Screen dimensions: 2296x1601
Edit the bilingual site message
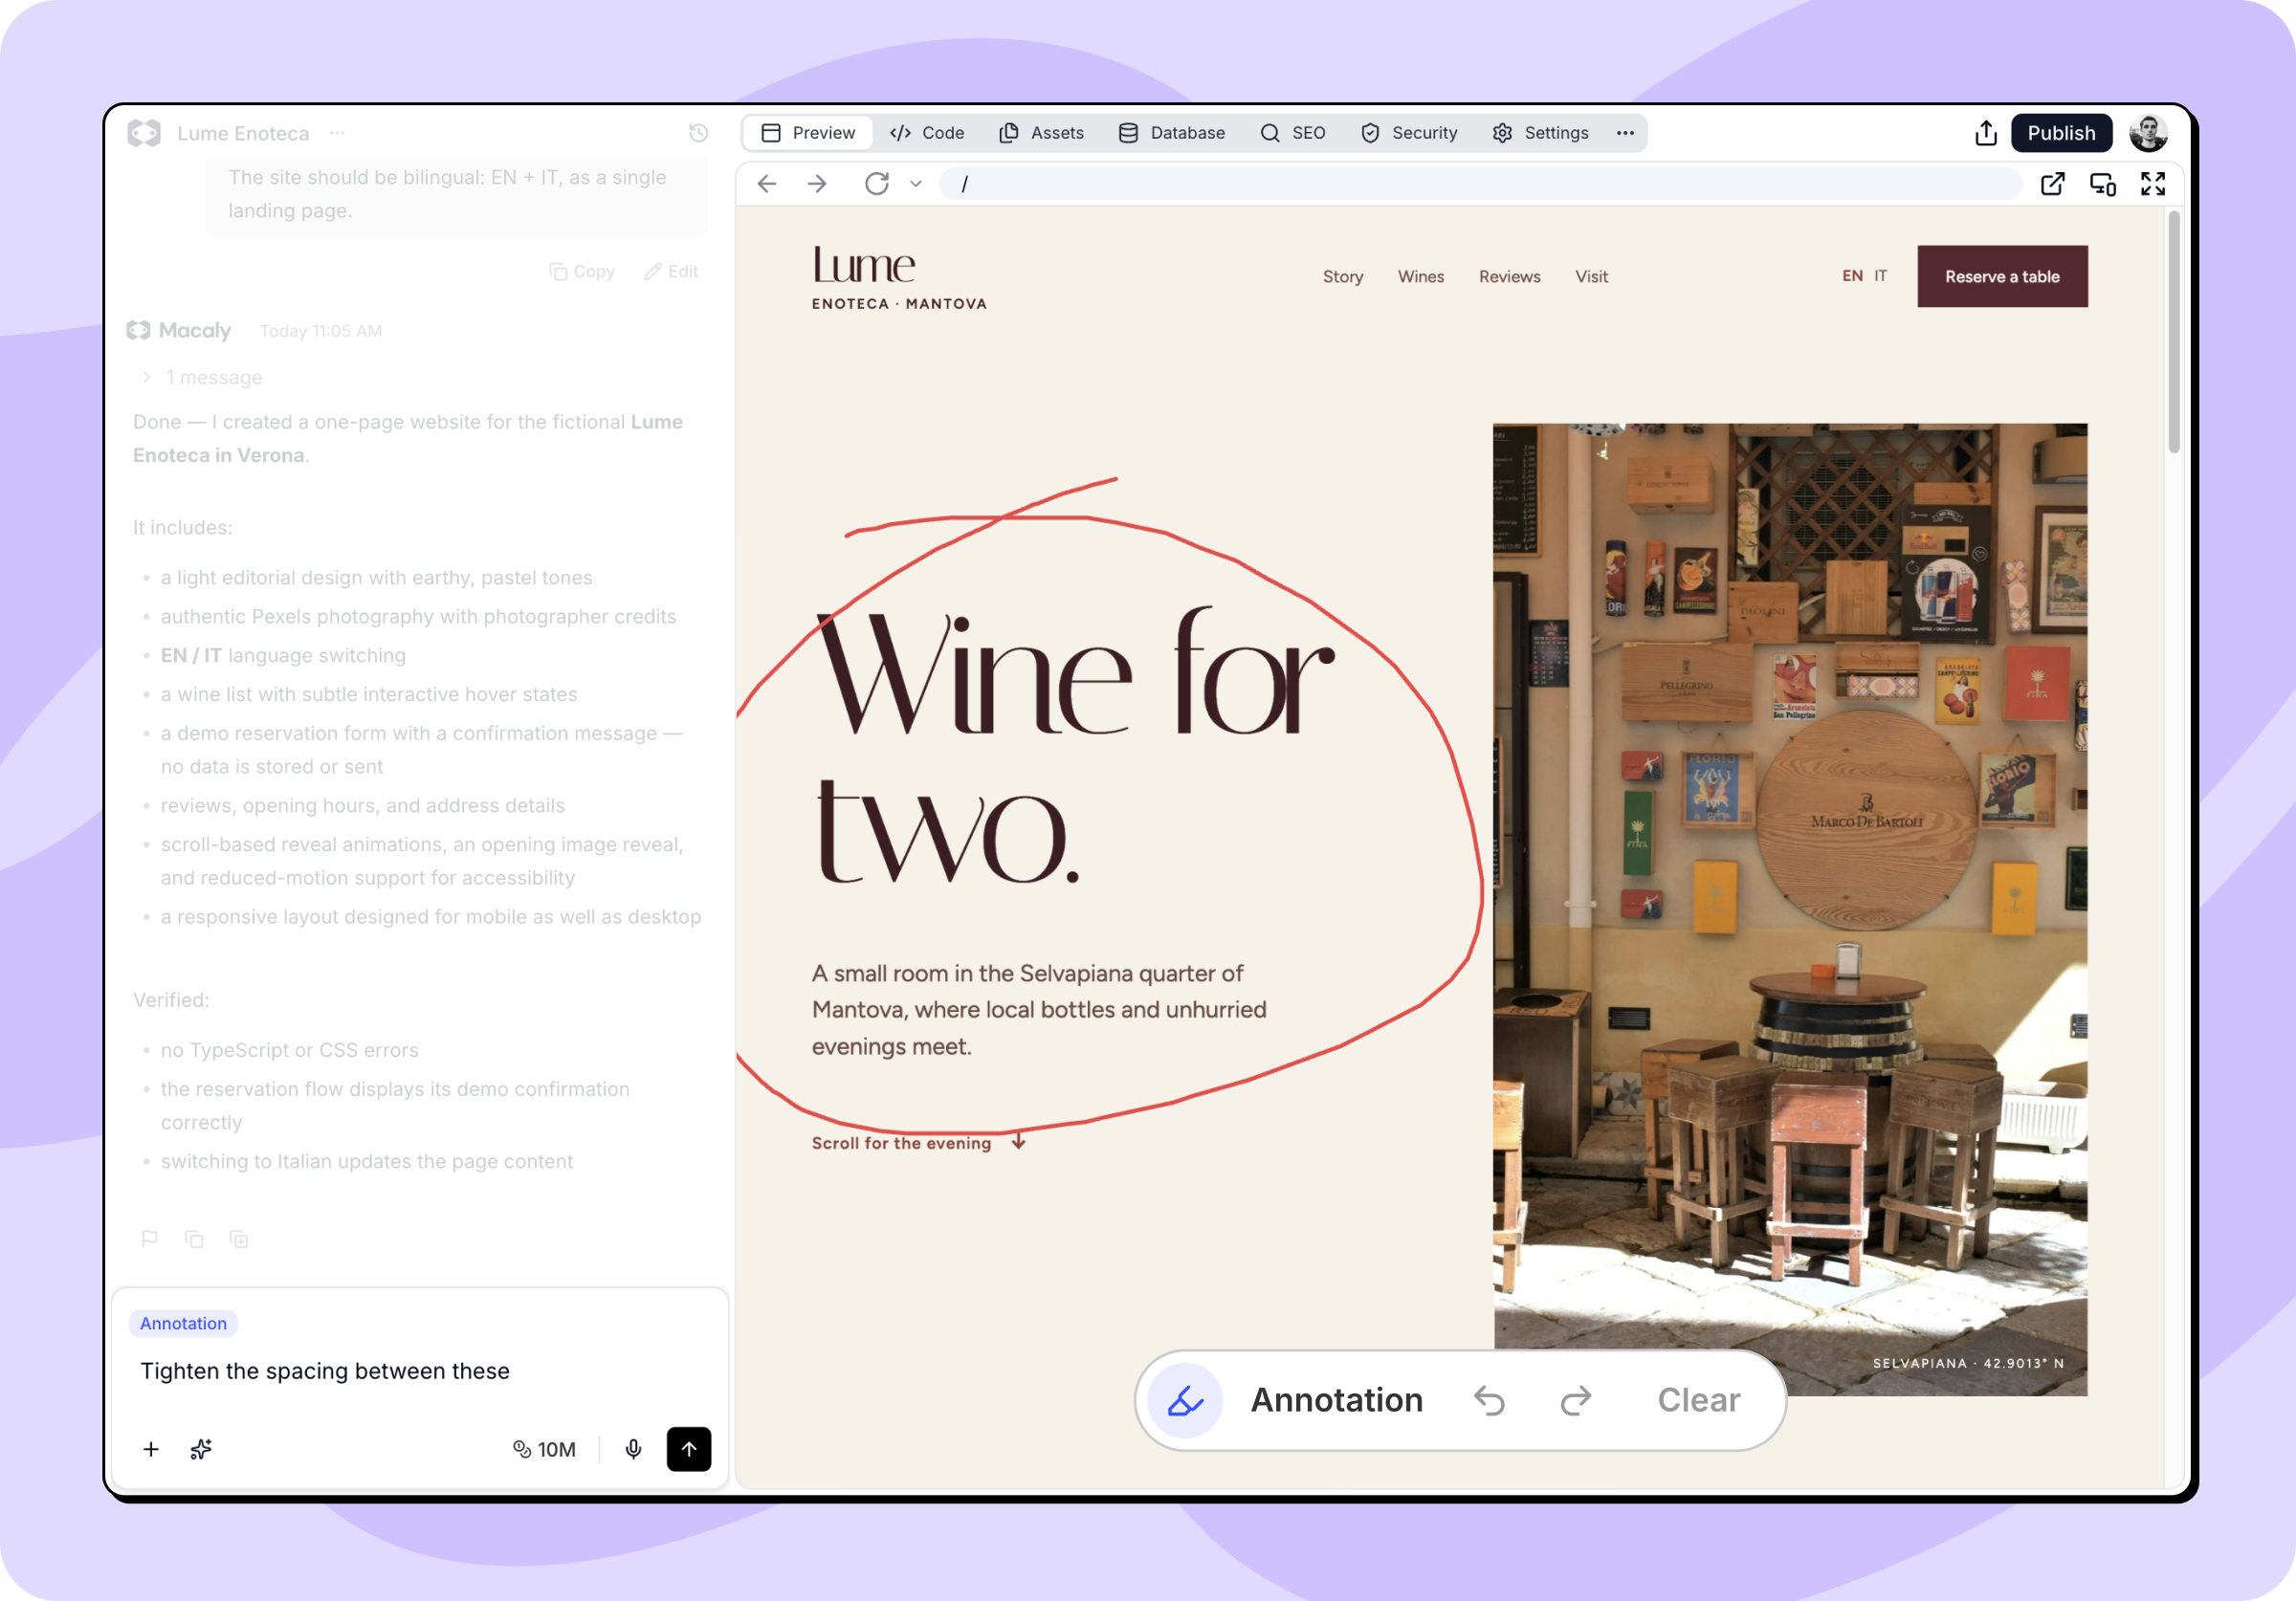pyautogui.click(x=672, y=271)
